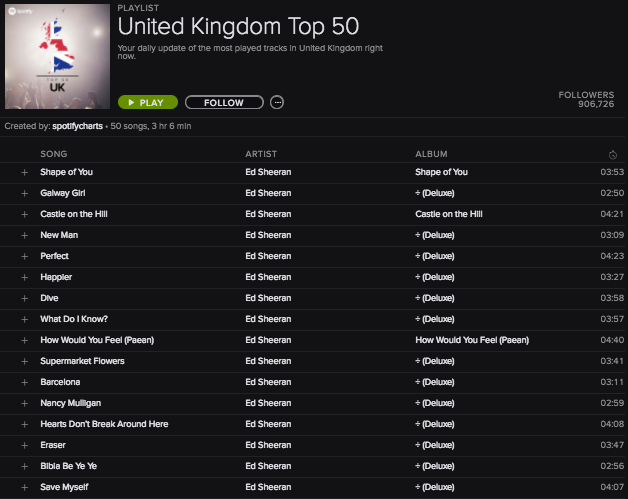Sort tracks by ALBUM column header
Image resolution: width=628 pixels, height=499 pixels.
tap(431, 154)
